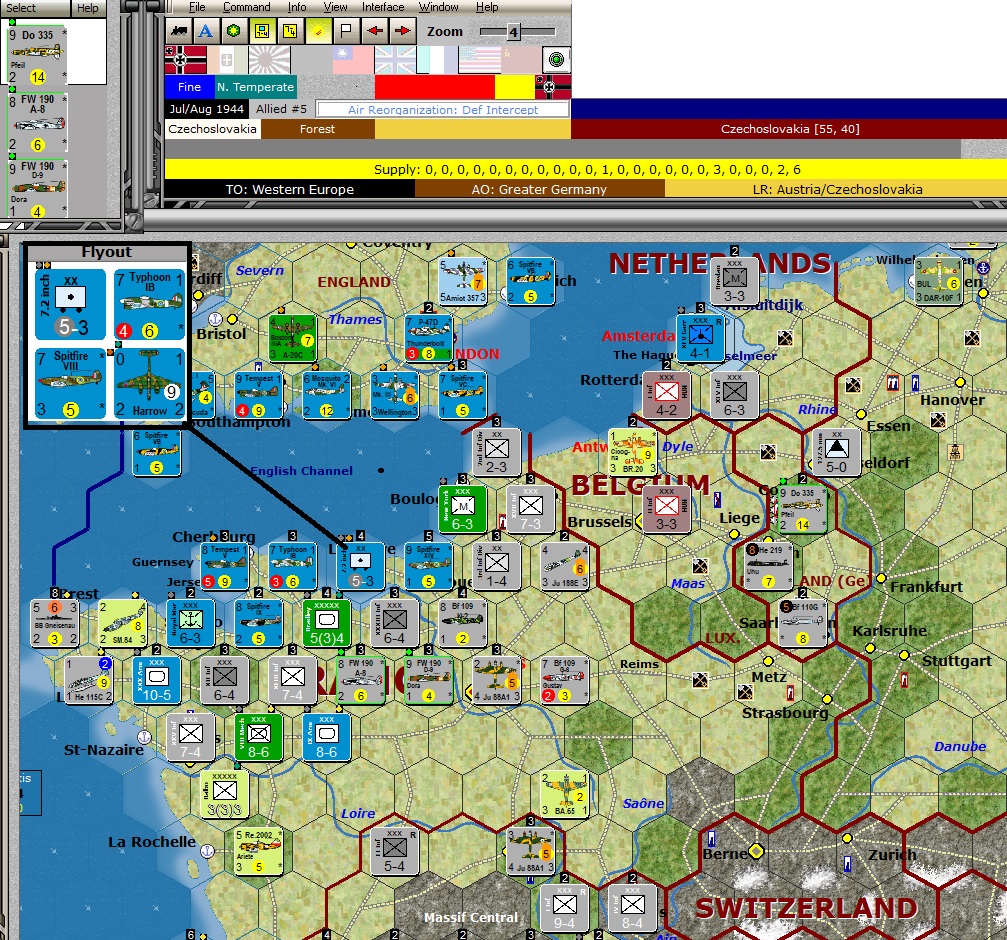The height and width of the screenshot is (940, 1007).
Task: Select the Soviet red flag
Action: pos(521,60)
